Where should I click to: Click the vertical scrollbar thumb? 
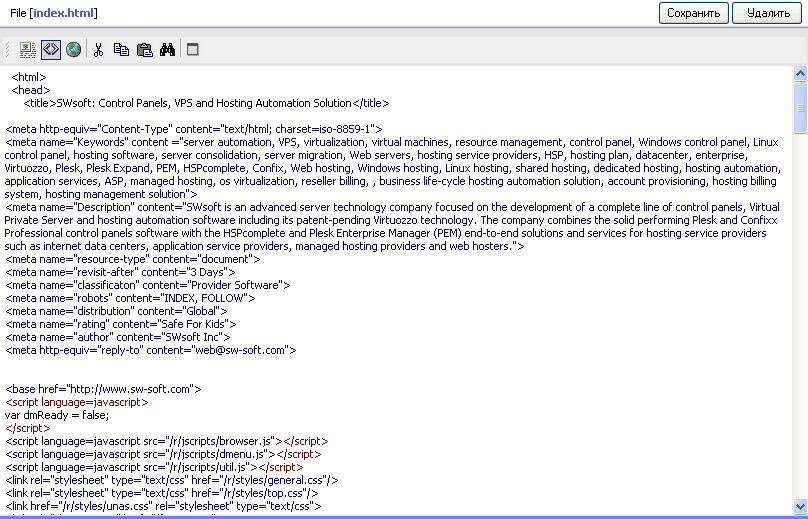click(x=800, y=107)
